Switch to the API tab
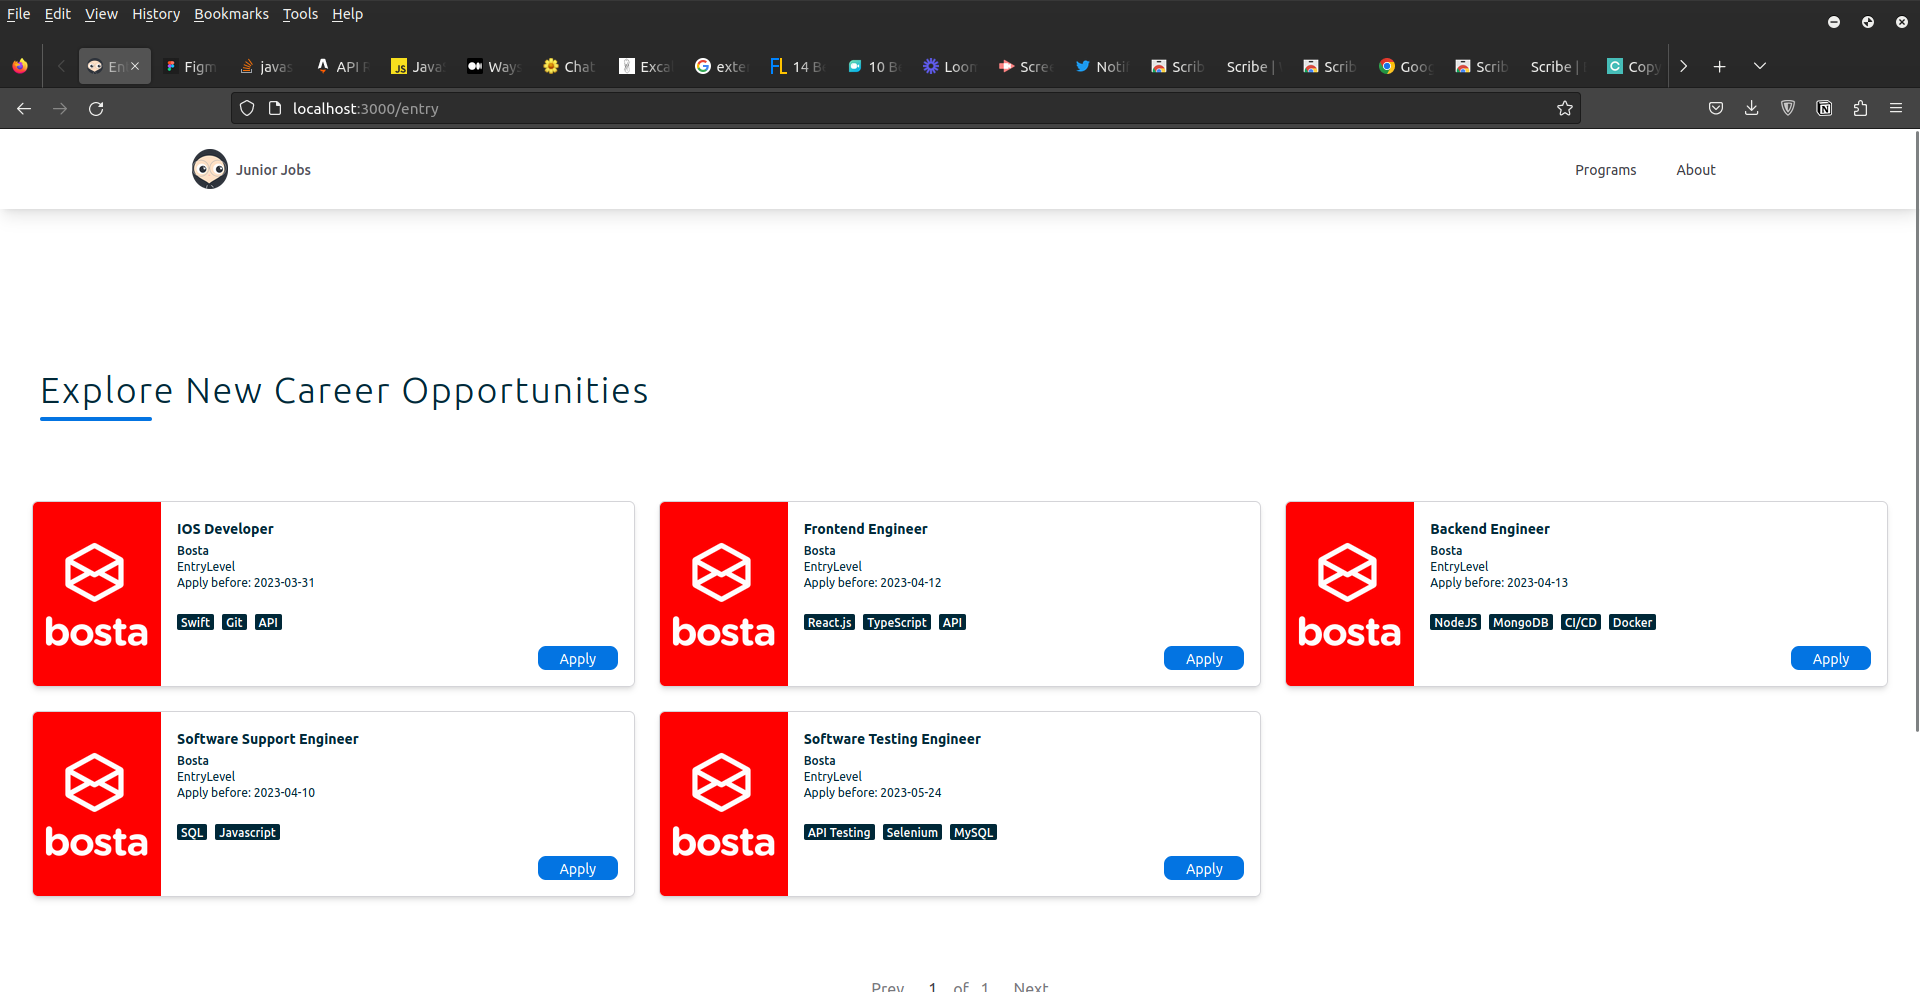 point(342,66)
